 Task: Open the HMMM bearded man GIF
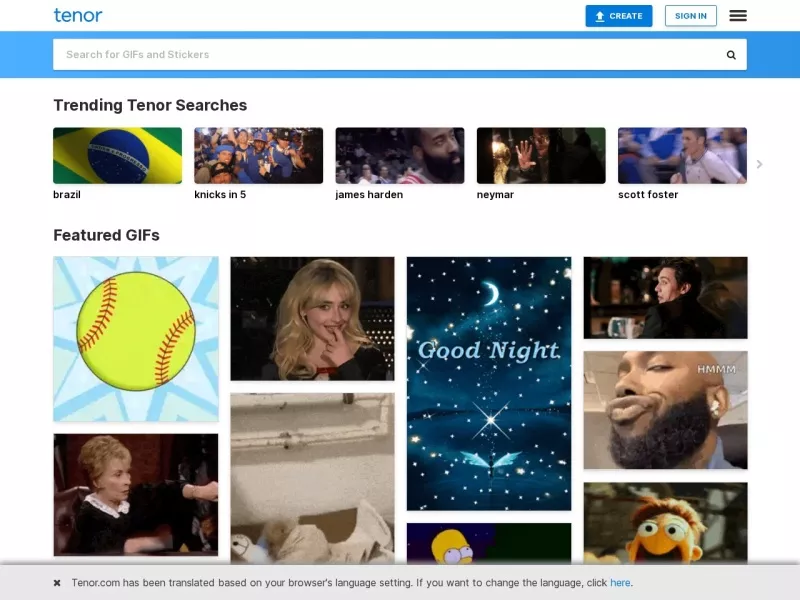coord(665,410)
